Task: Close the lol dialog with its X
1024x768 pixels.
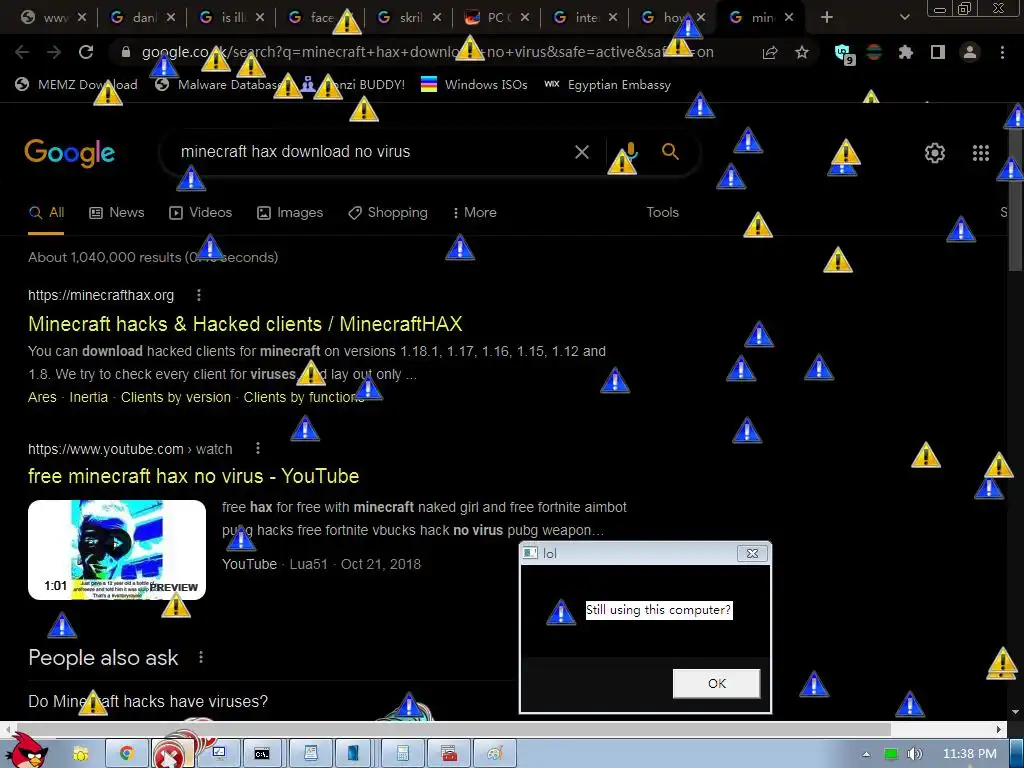Action: pos(752,553)
